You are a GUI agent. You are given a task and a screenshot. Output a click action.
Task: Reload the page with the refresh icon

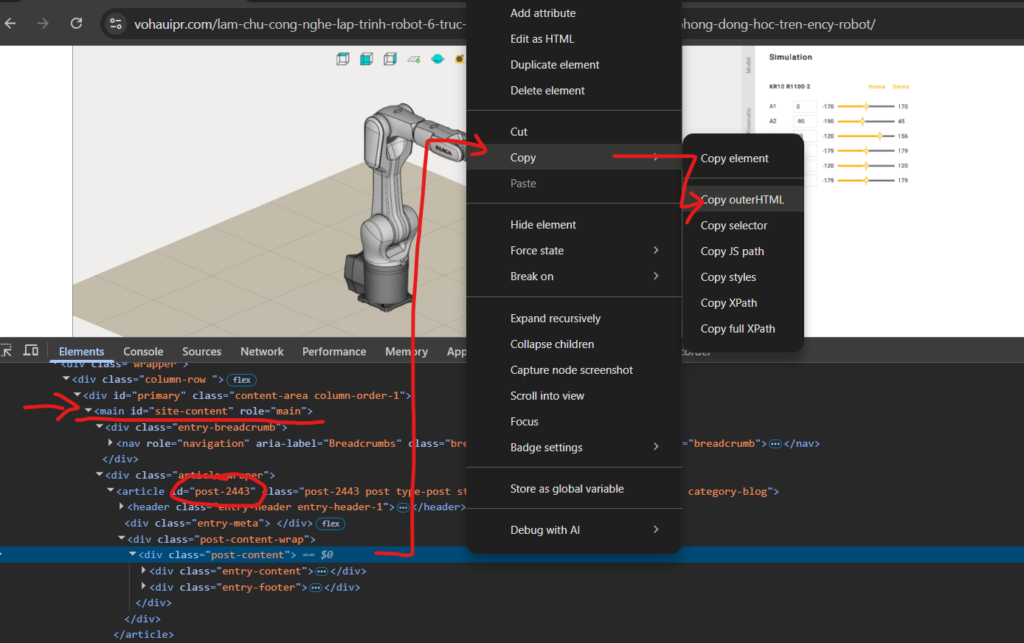coord(76,23)
